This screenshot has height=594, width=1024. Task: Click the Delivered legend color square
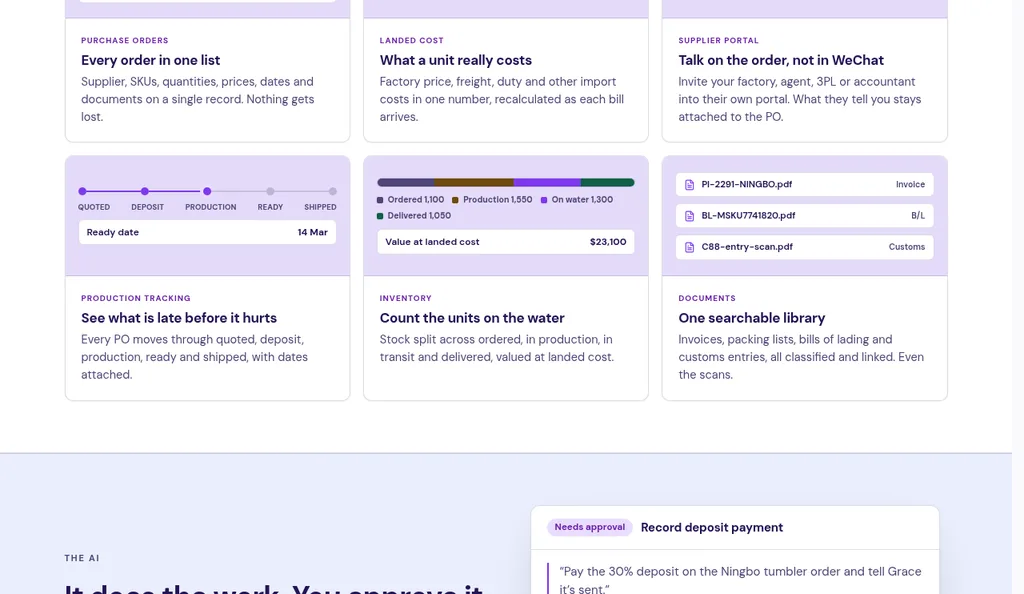pos(380,216)
